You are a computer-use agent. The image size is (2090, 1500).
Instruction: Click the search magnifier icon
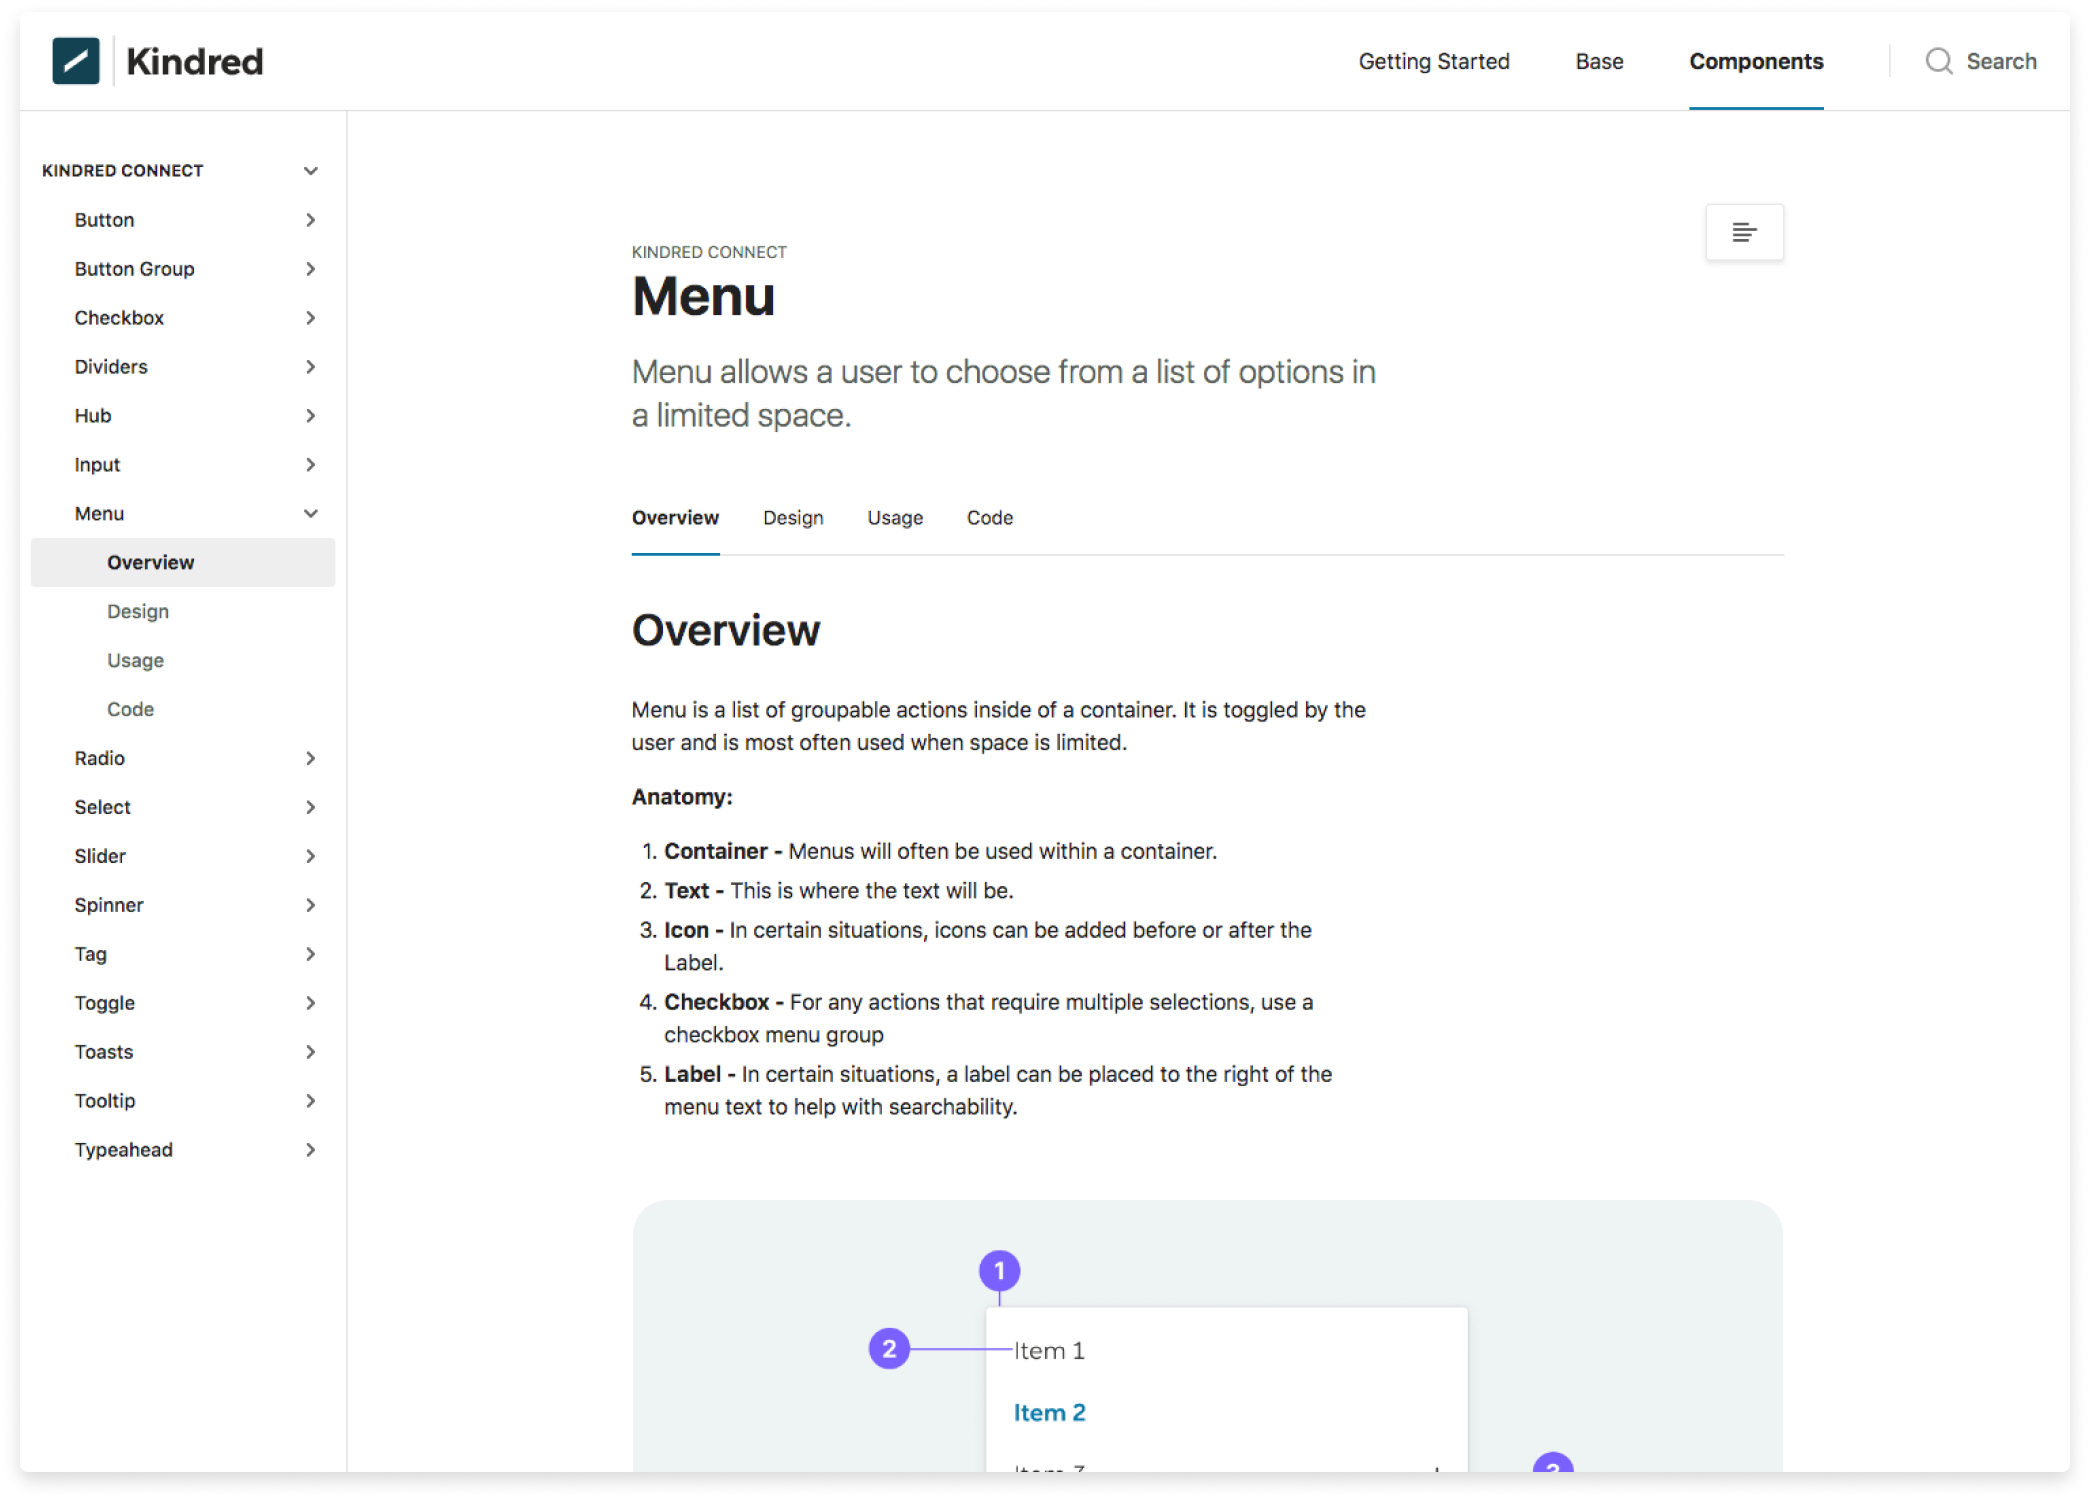1938,61
